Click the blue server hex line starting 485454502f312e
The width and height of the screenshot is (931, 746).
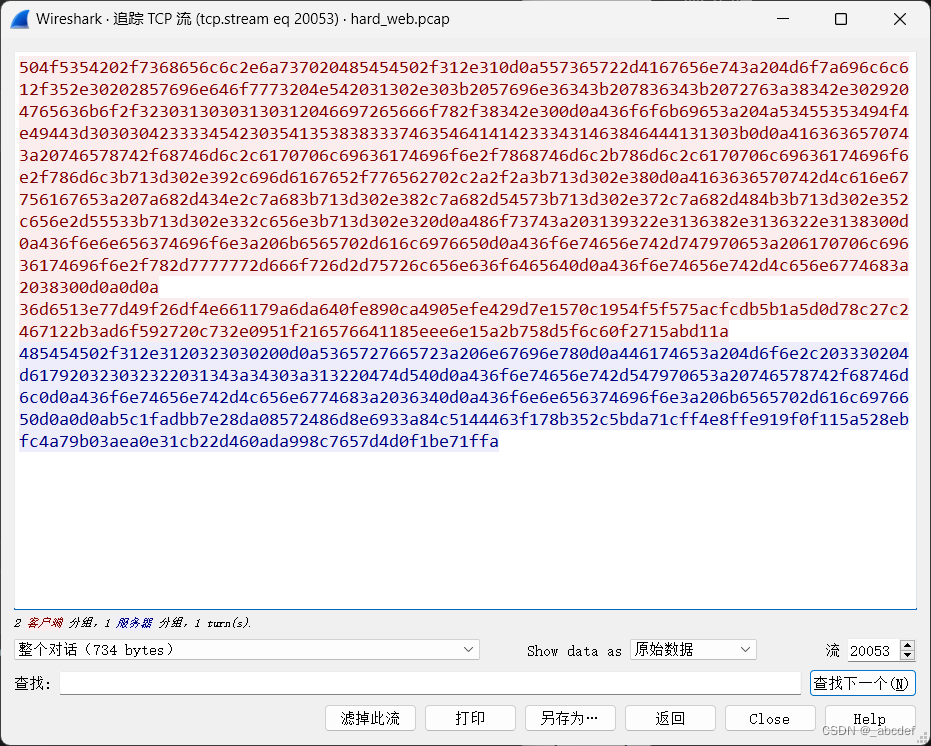(x=464, y=353)
